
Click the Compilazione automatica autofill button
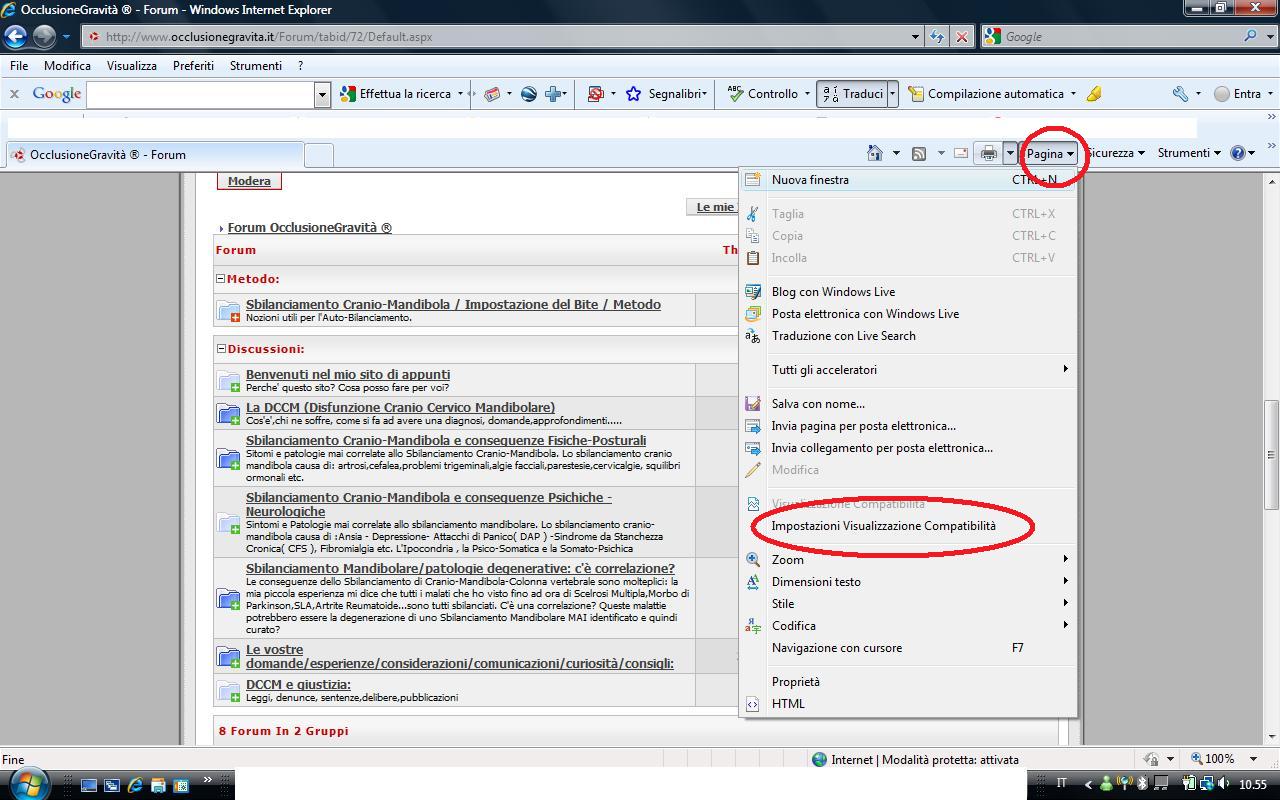986,93
